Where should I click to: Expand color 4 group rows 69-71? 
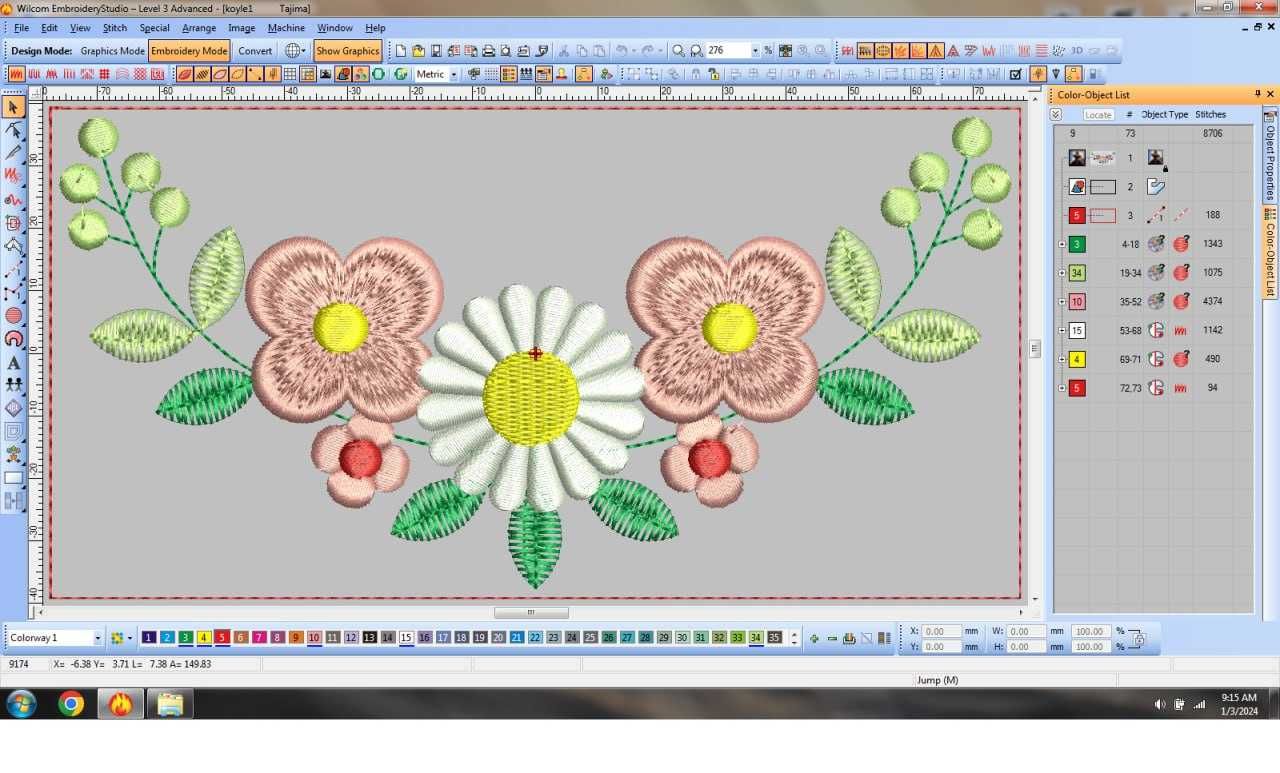[1062, 359]
